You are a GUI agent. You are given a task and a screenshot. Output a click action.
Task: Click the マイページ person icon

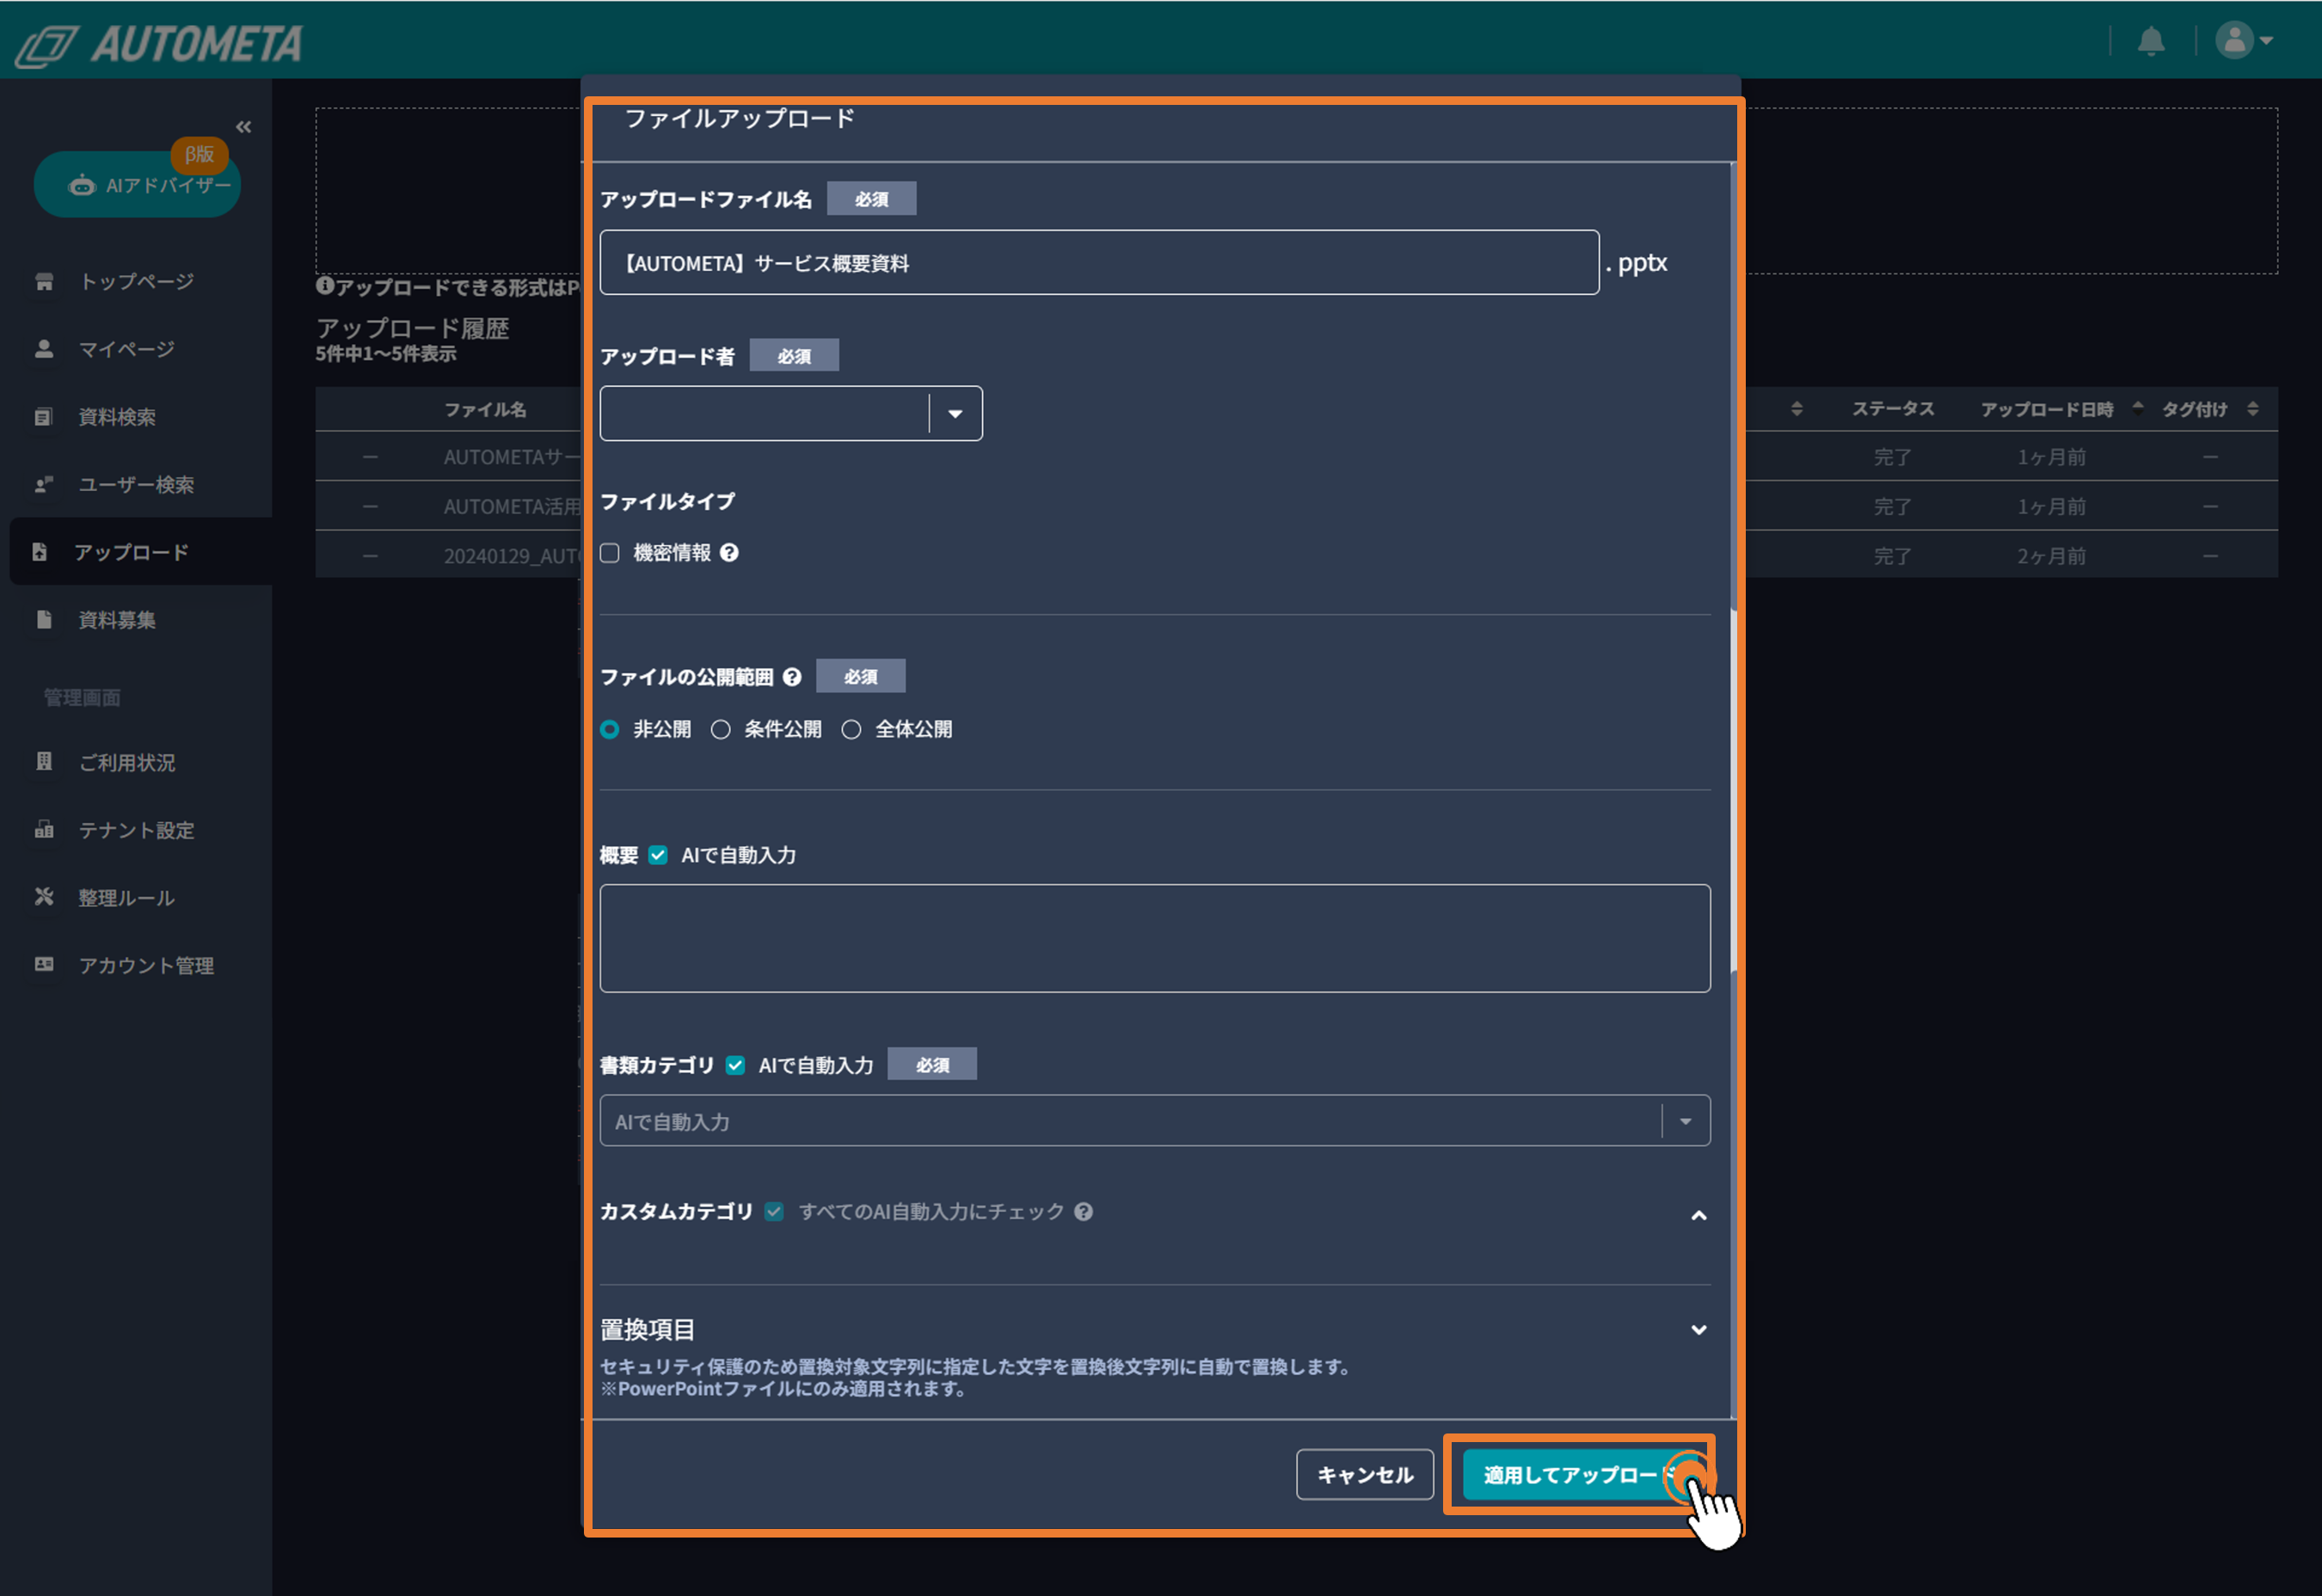[x=44, y=349]
